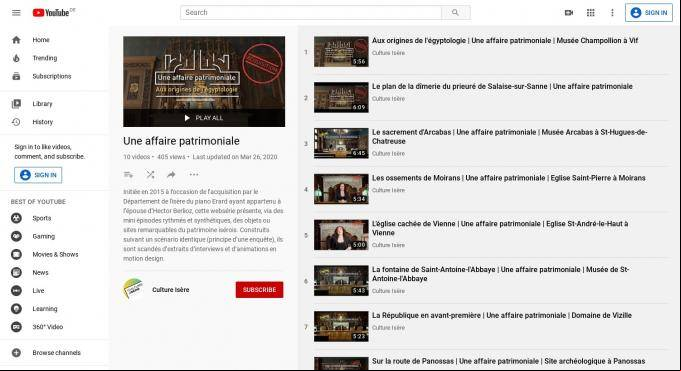
Task: Click inside the Search input field
Action: (x=311, y=13)
